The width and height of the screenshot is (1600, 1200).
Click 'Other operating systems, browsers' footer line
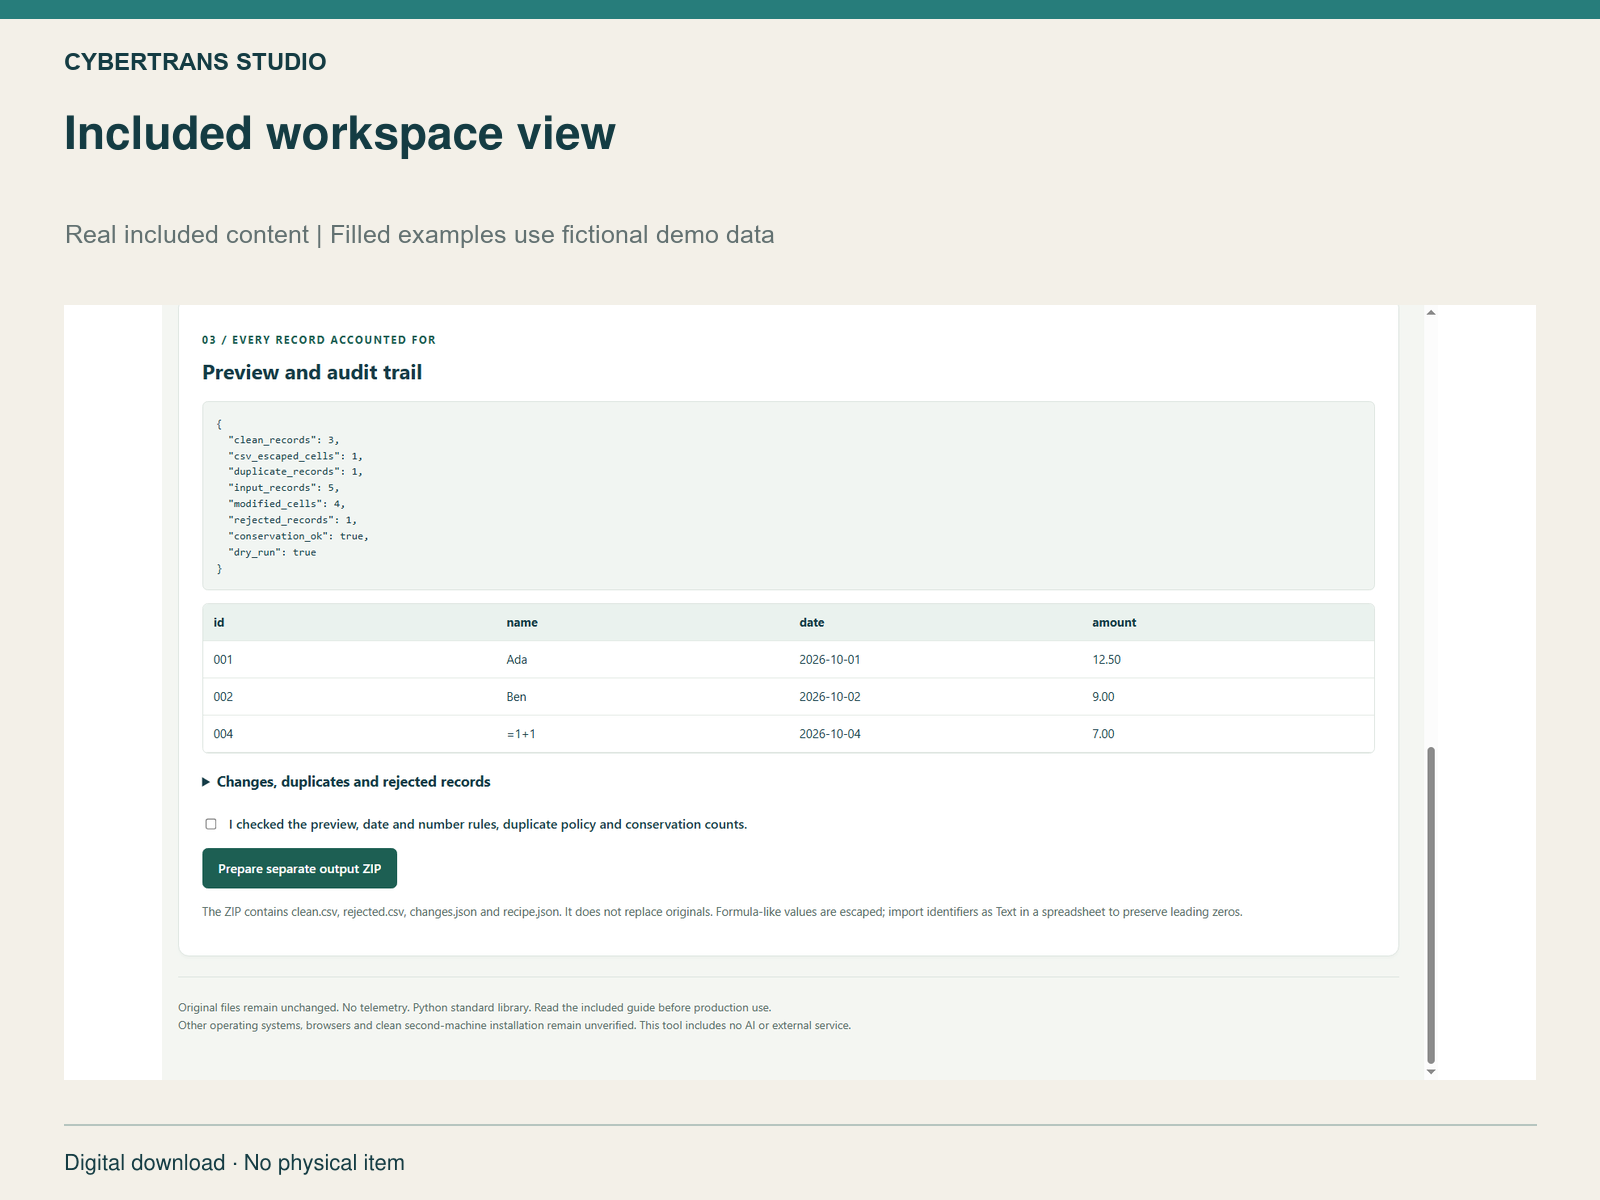click(515, 1025)
